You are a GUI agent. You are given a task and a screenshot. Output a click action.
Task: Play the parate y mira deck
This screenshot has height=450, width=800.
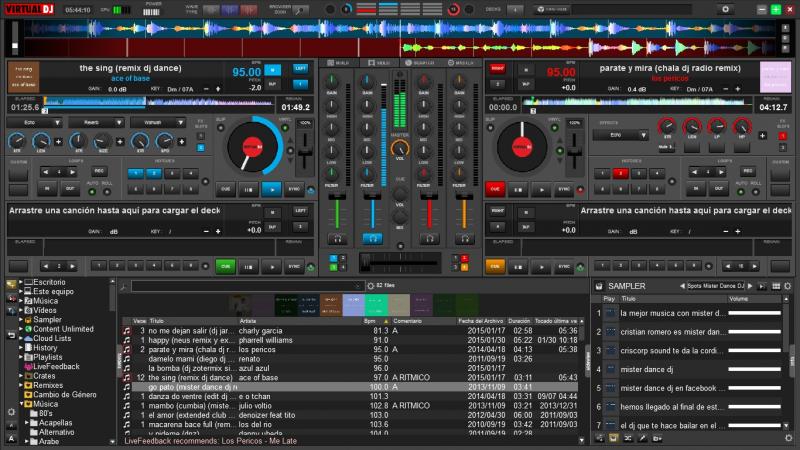tap(541, 189)
